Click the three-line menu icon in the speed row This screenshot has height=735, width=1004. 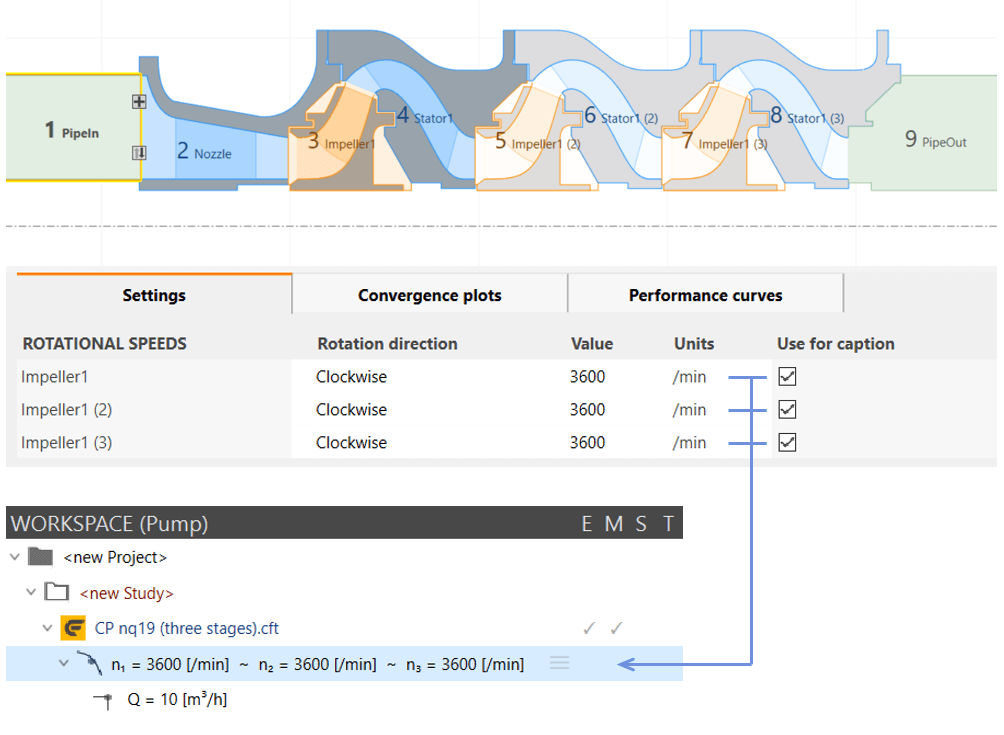pos(560,663)
